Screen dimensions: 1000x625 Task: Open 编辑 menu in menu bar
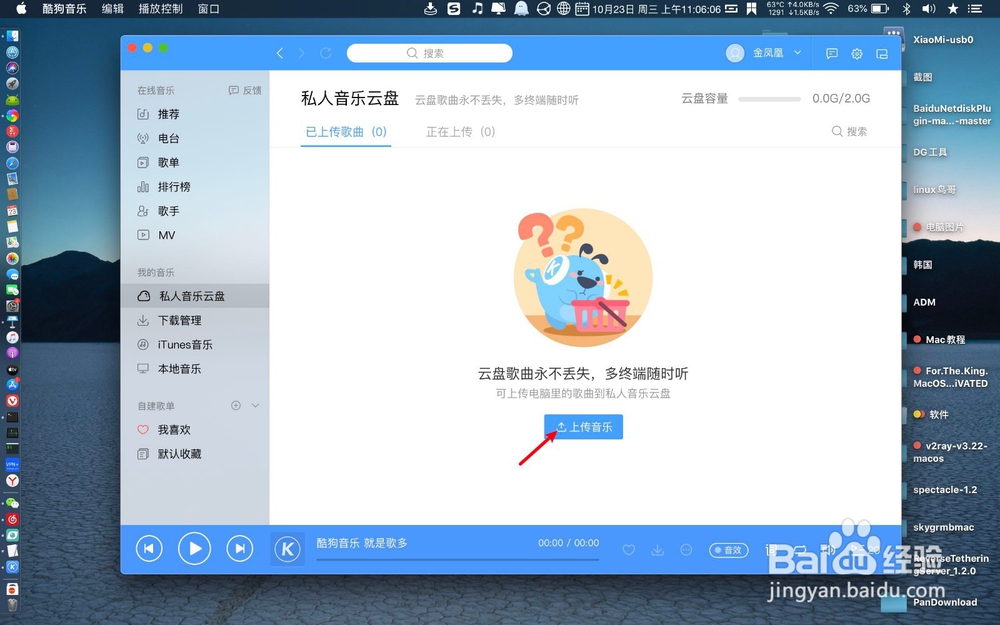click(112, 9)
